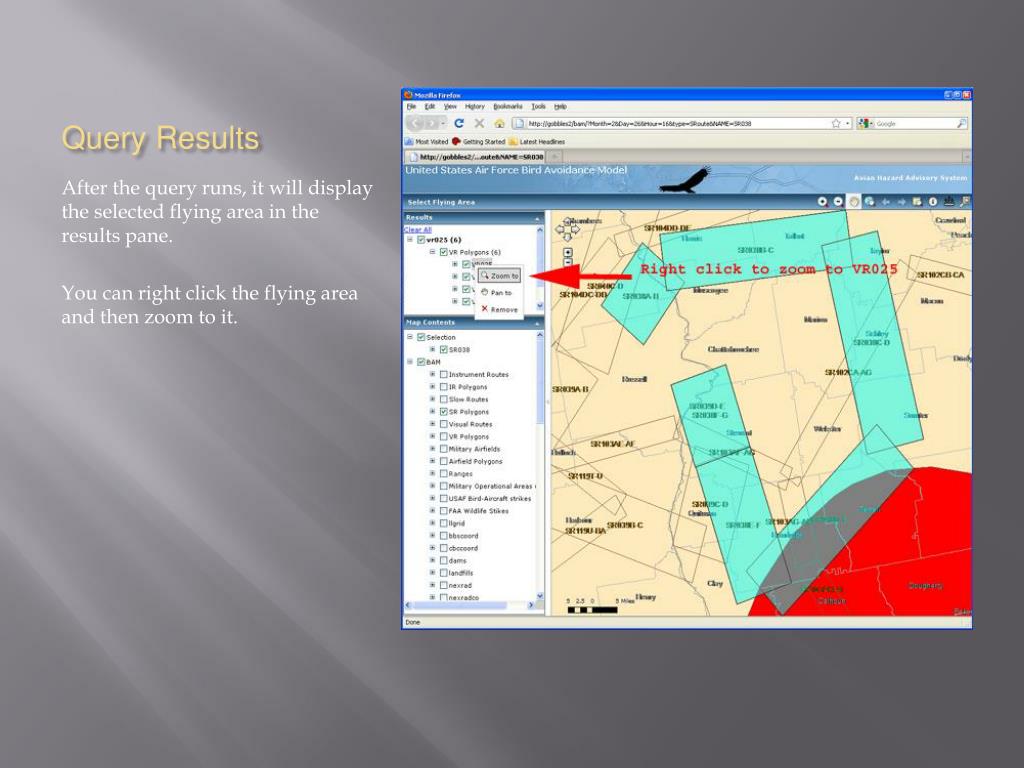Collapse the VR Polygons (6) results node

point(432,252)
